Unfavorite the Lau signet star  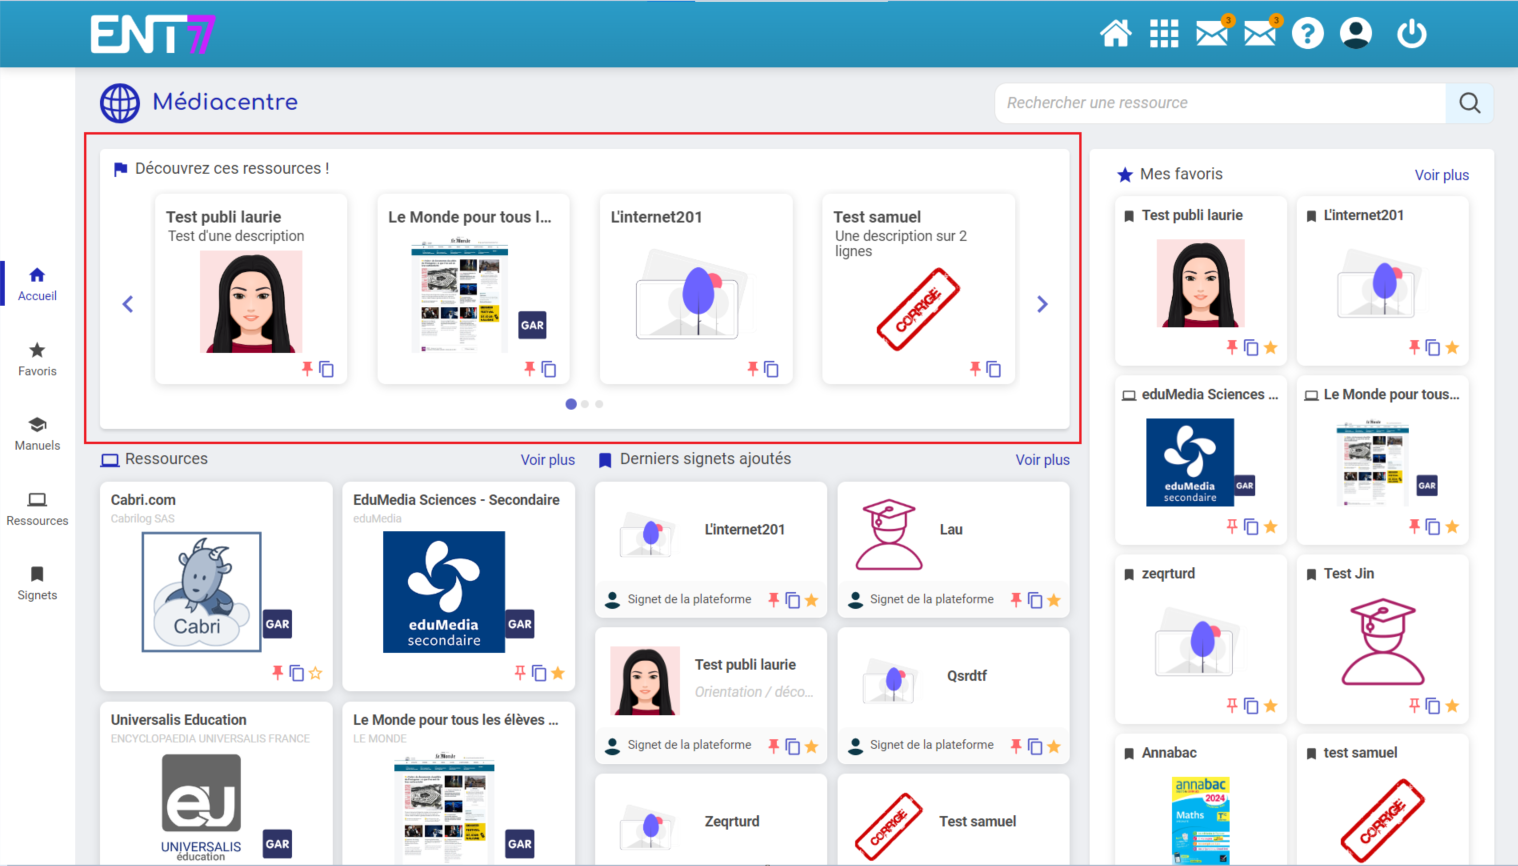(1054, 600)
